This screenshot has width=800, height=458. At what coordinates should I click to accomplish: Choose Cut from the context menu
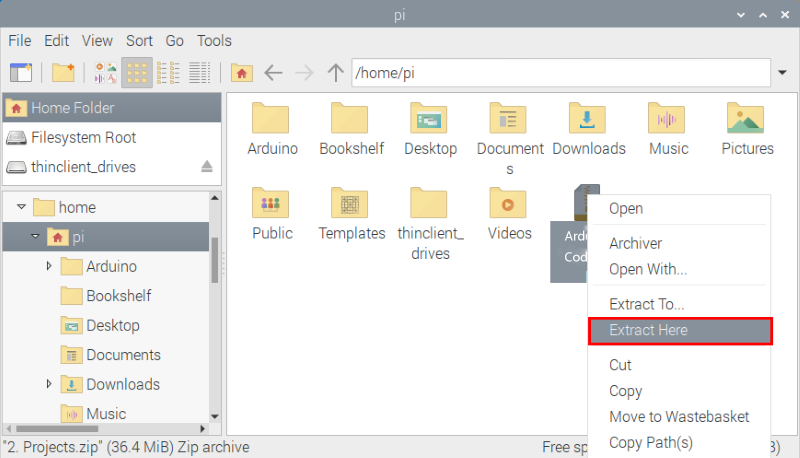(680, 365)
